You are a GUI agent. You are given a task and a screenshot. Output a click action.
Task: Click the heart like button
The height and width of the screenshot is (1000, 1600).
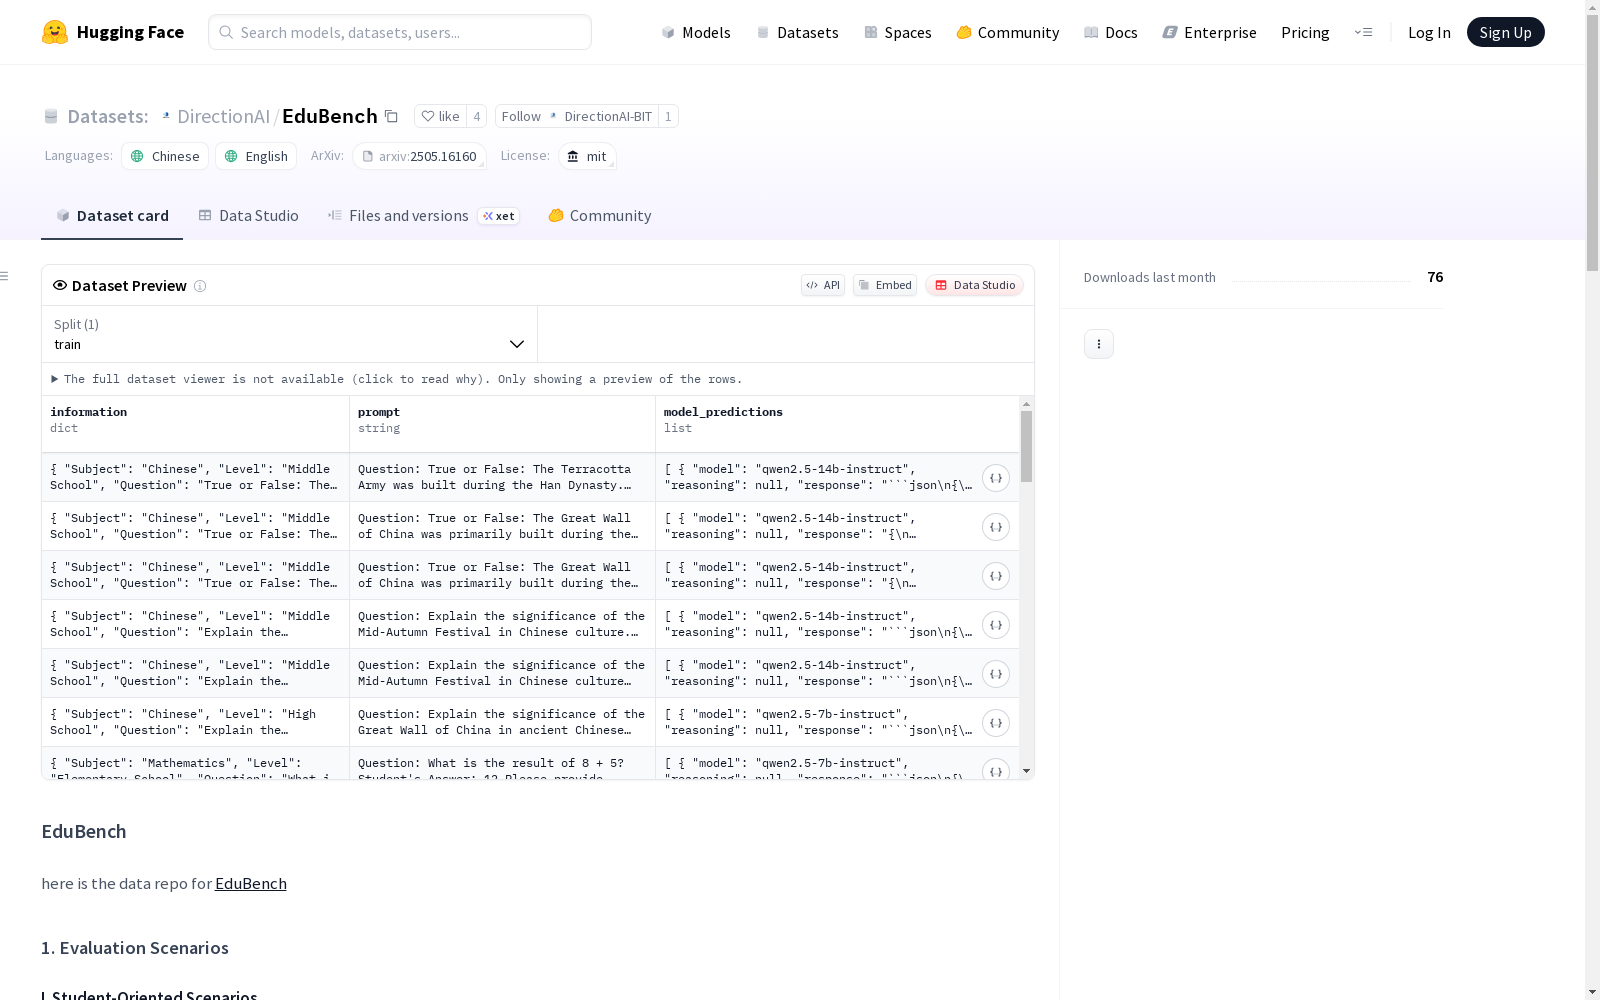point(440,116)
